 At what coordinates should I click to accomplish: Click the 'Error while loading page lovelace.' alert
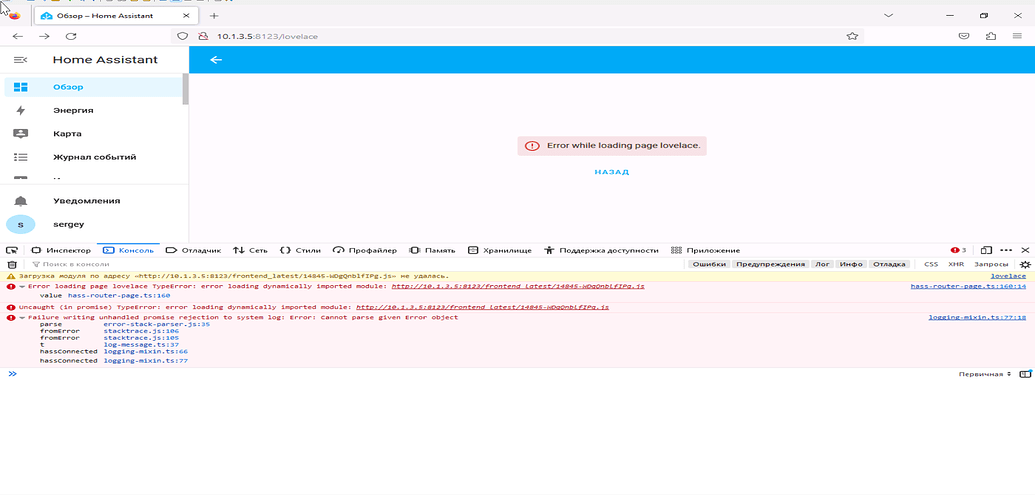tap(612, 146)
